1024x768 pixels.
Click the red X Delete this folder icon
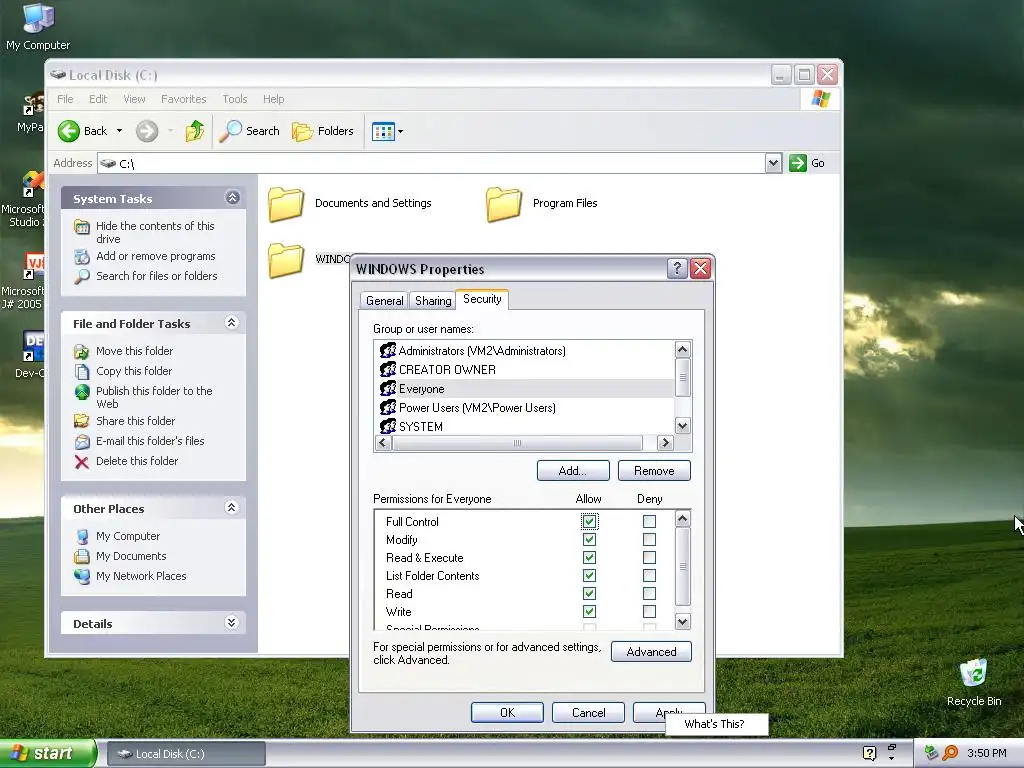(x=82, y=462)
